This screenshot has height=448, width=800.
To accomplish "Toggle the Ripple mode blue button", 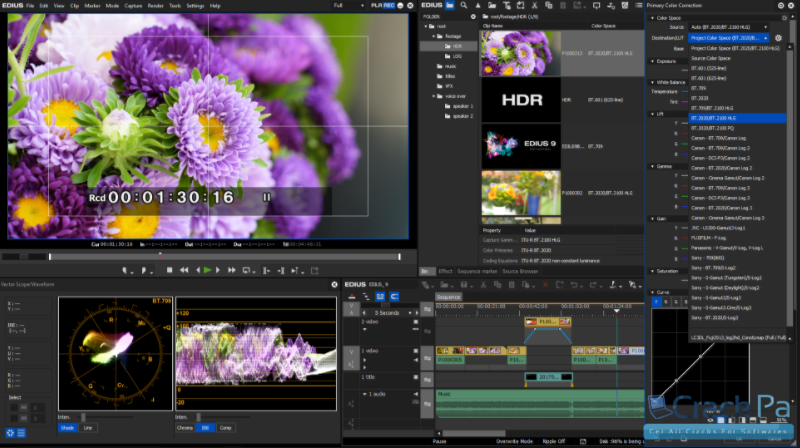I will pyautogui.click(x=380, y=296).
